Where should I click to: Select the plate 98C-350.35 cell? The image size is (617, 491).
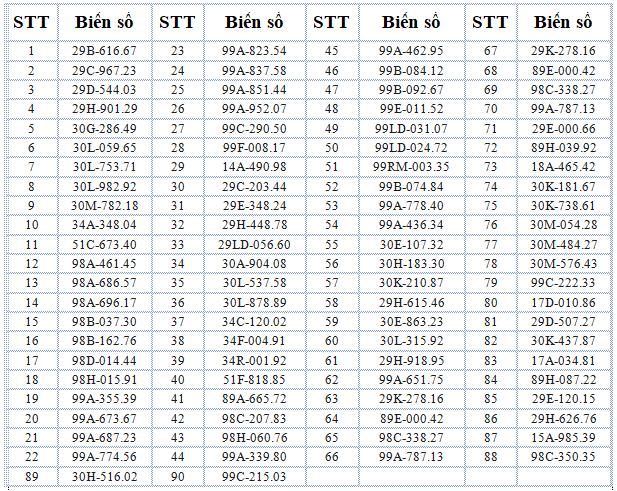tap(563, 457)
